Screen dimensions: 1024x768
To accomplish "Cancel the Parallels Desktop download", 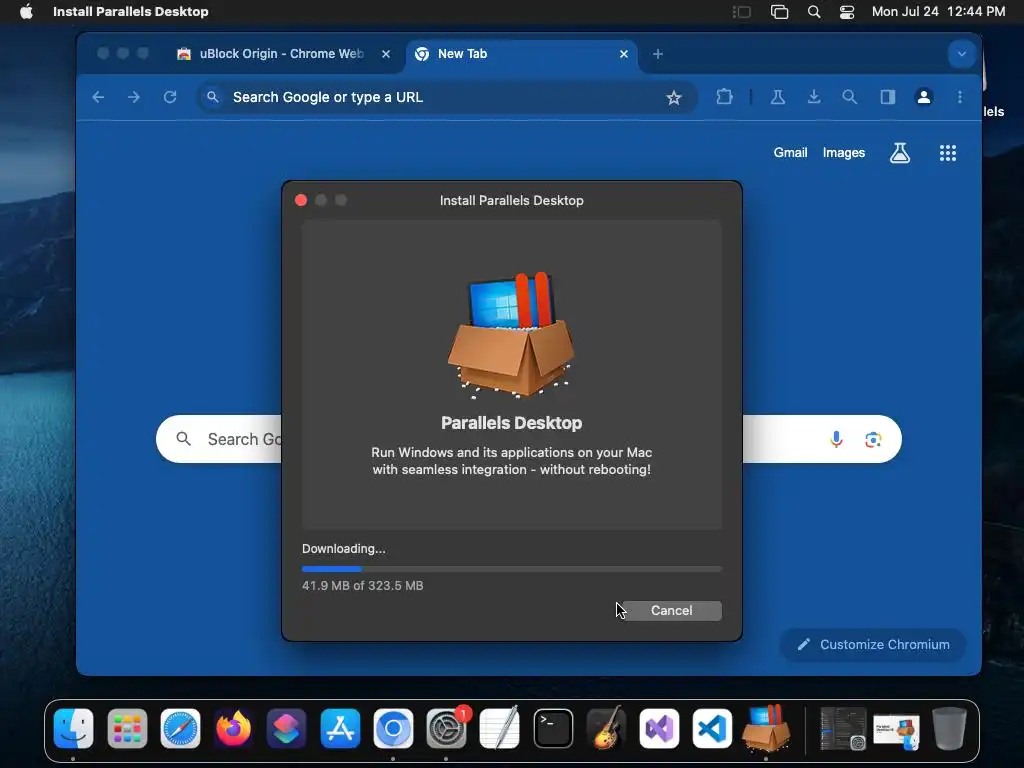I will (671, 611).
